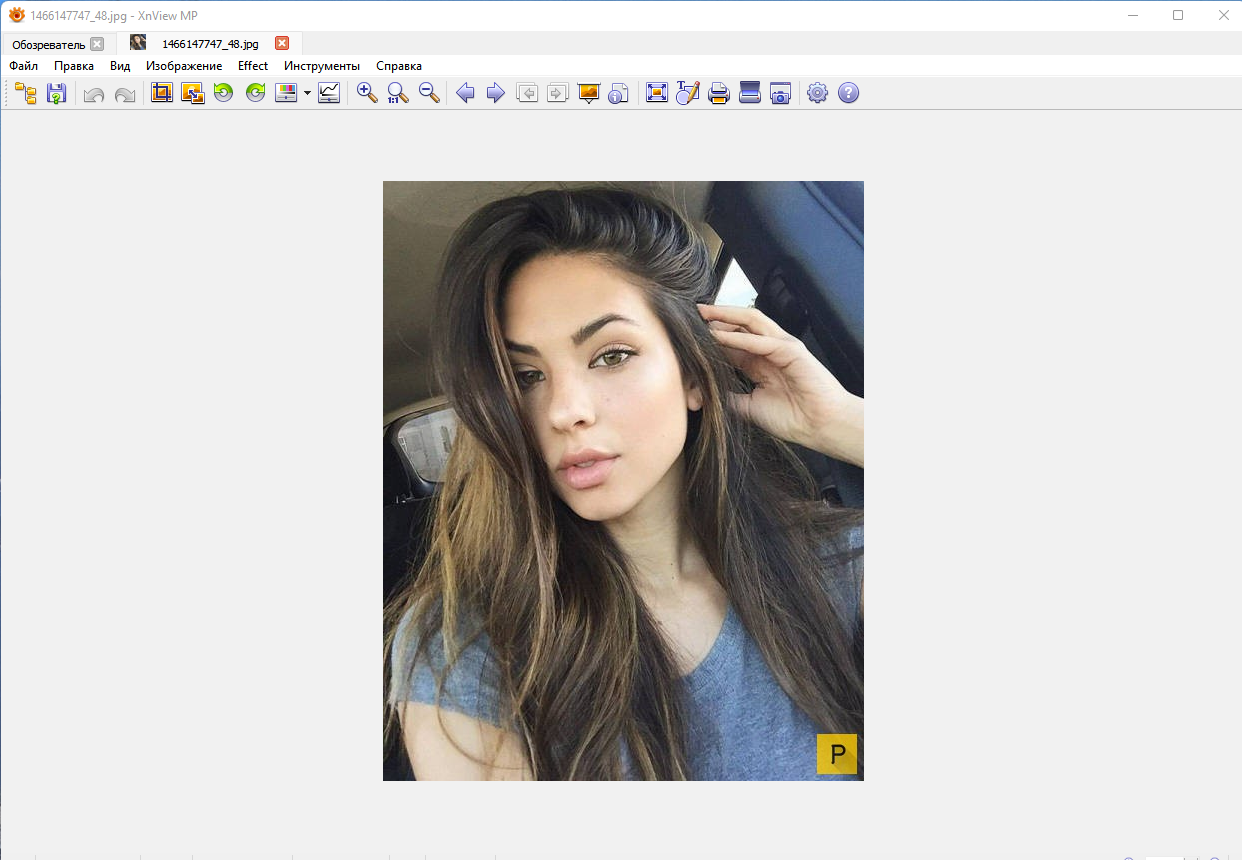Open the Инструменты menu
The height and width of the screenshot is (860, 1242).
[x=322, y=66]
